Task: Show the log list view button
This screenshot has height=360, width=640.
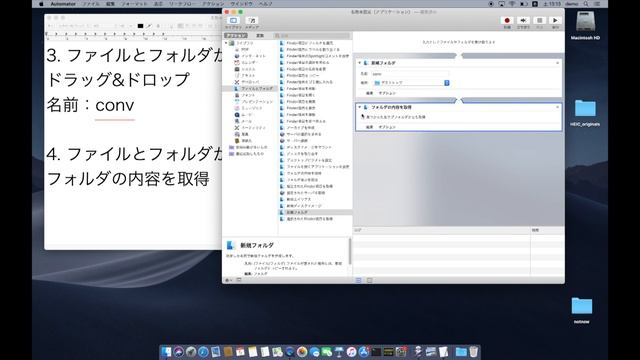Action: tap(358, 280)
